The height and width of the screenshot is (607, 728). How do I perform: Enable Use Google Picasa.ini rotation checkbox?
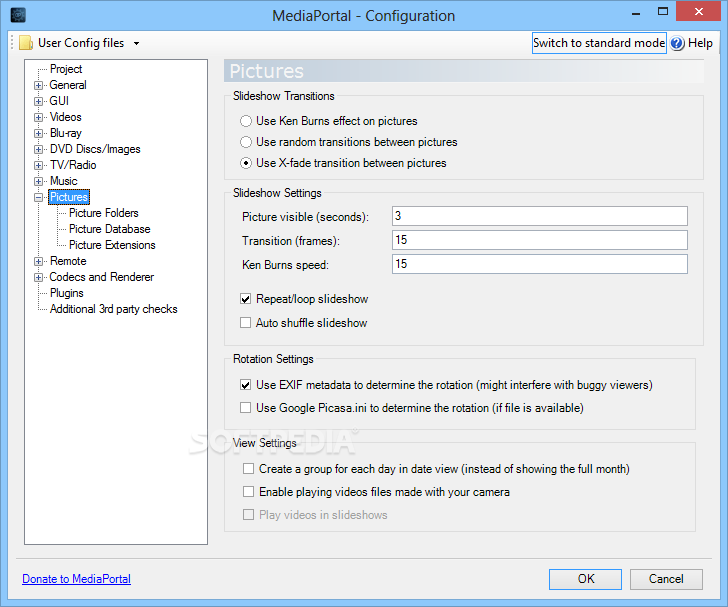pyautogui.click(x=246, y=408)
